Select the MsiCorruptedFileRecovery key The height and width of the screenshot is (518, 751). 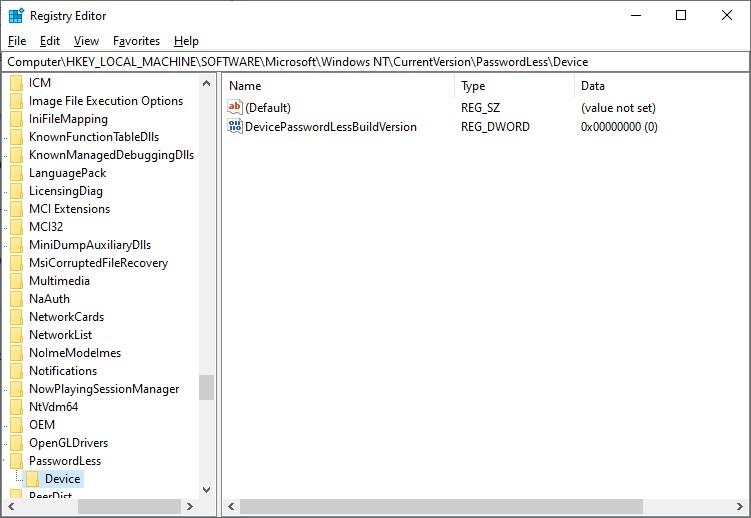[x=98, y=263]
